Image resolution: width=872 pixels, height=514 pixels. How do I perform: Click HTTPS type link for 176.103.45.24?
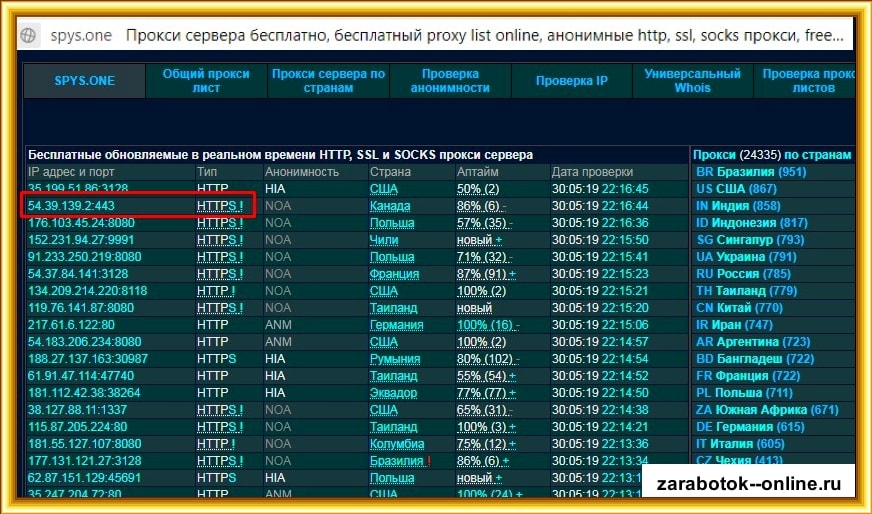[220, 223]
